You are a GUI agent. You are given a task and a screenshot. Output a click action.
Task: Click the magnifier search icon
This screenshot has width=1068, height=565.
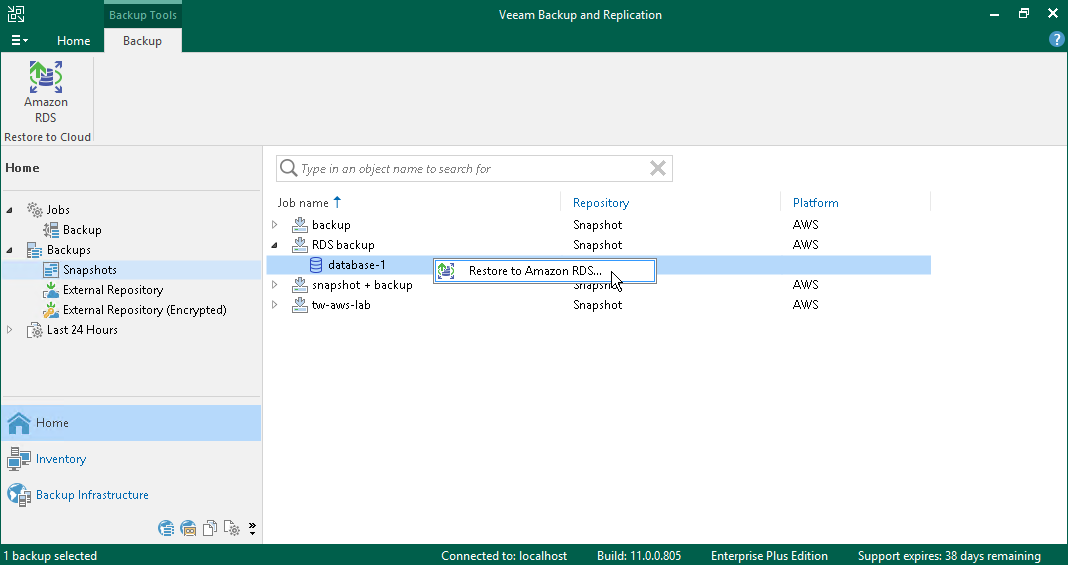[x=288, y=169]
